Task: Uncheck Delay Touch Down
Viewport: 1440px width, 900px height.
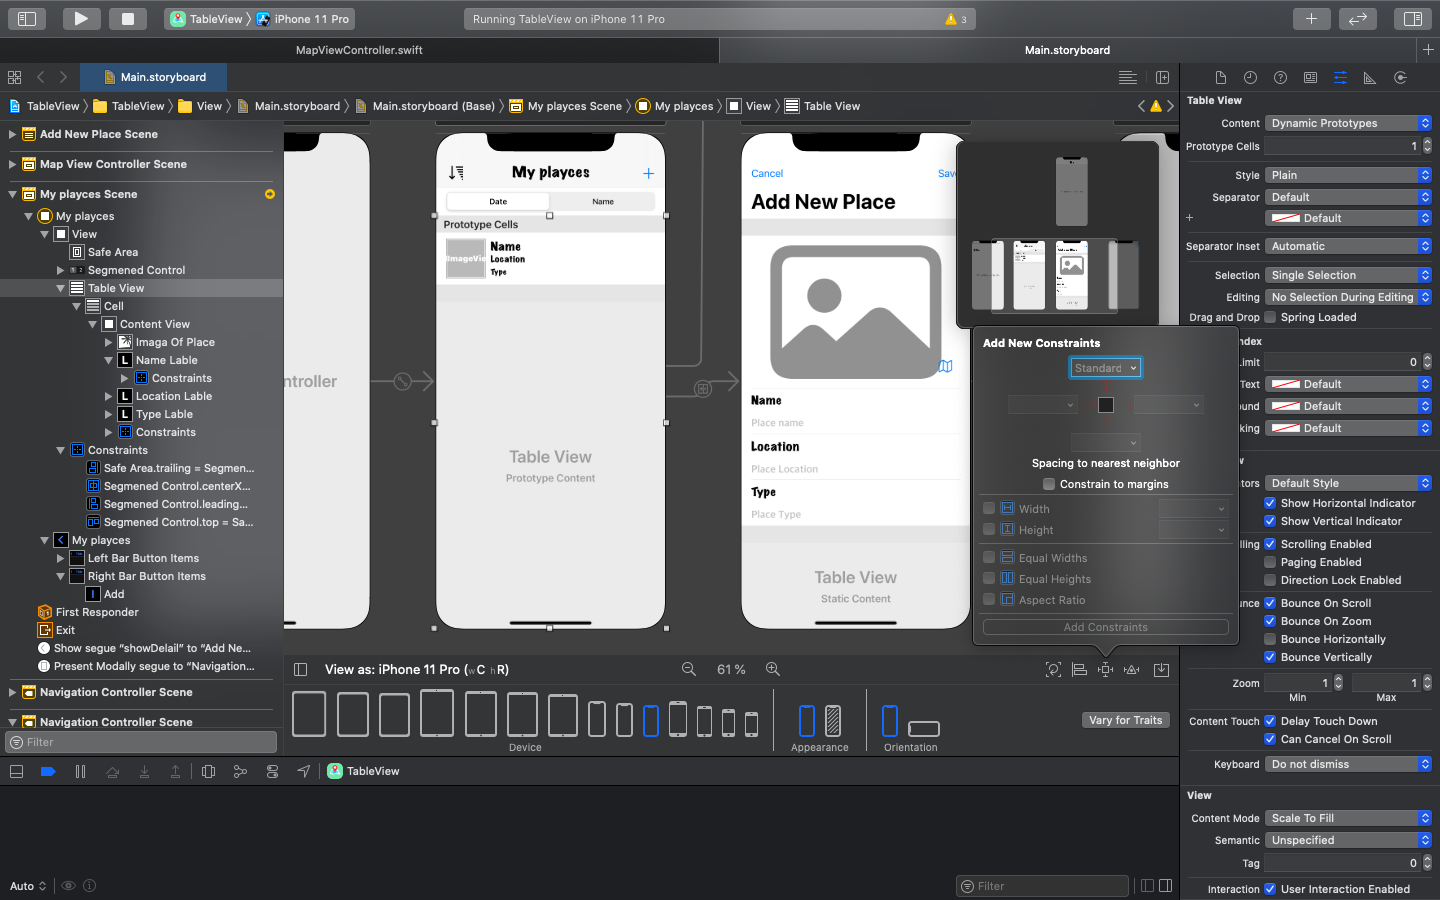Action: [1270, 721]
